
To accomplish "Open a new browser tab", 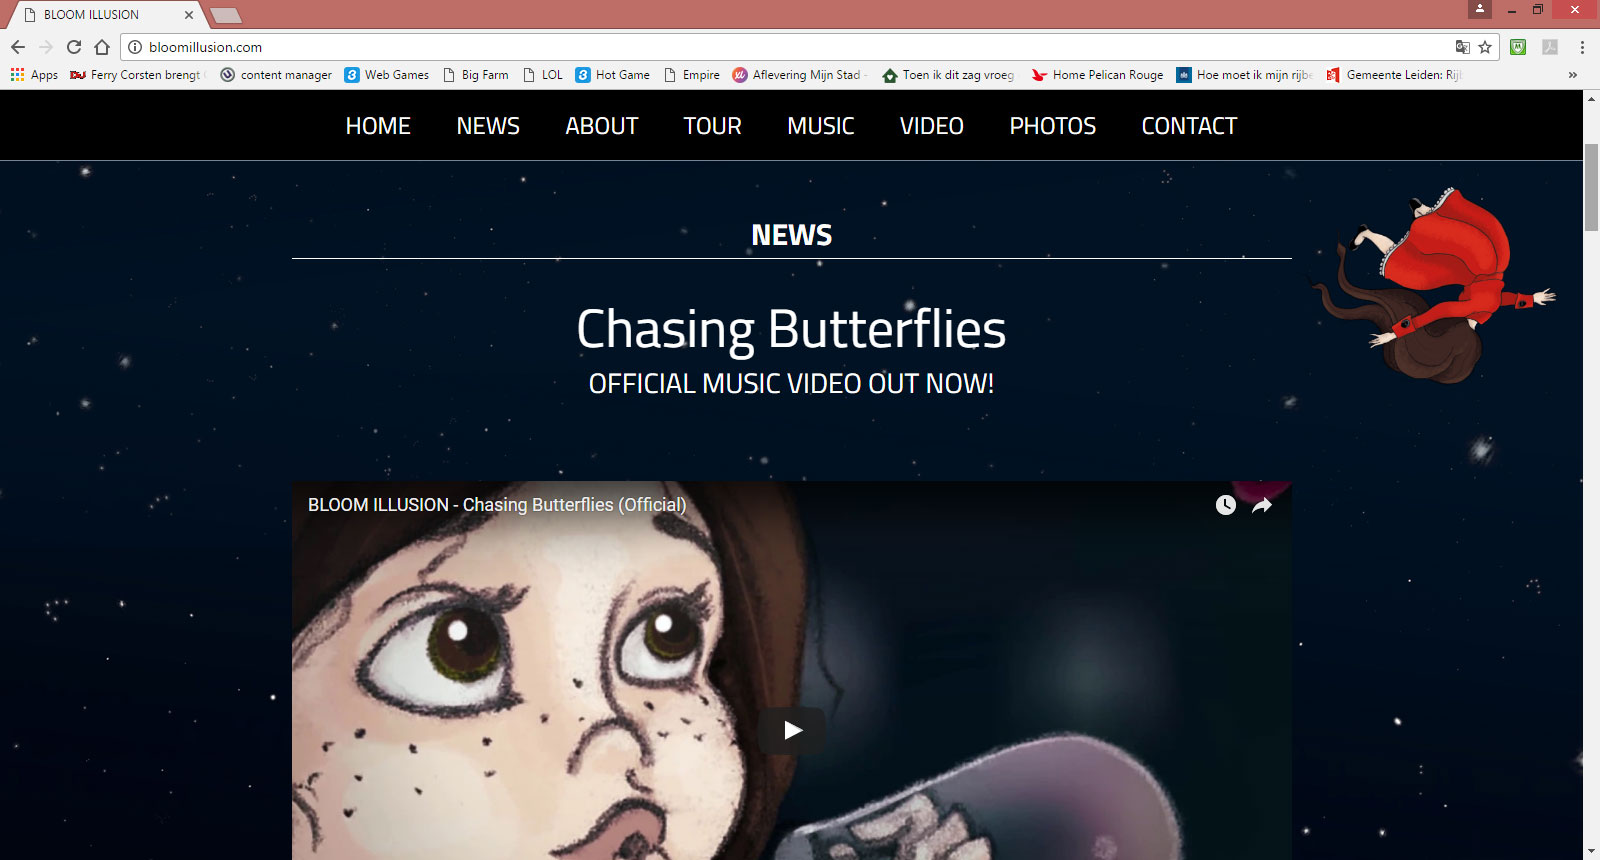I will tap(226, 15).
